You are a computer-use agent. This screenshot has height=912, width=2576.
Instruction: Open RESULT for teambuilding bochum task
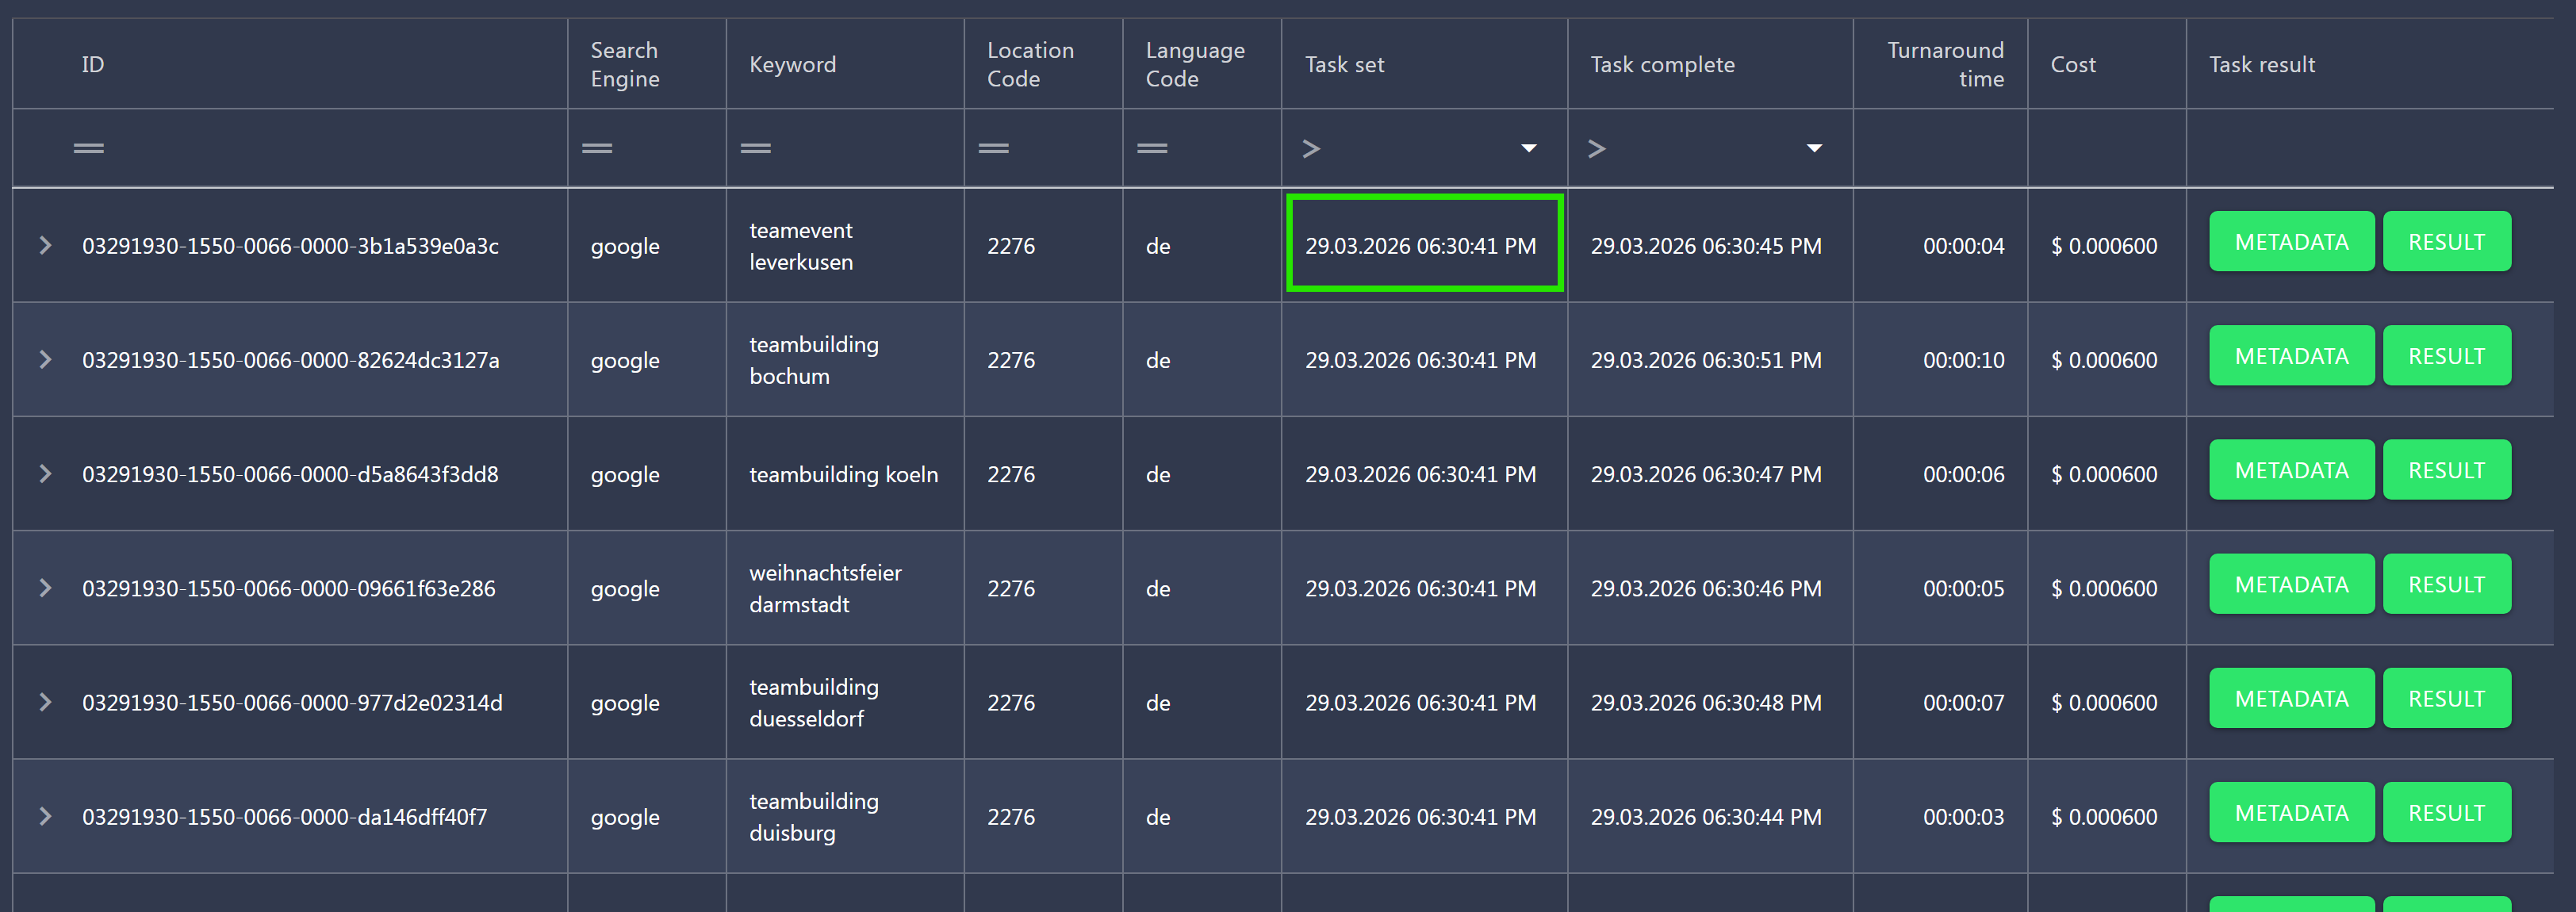(x=2445, y=355)
